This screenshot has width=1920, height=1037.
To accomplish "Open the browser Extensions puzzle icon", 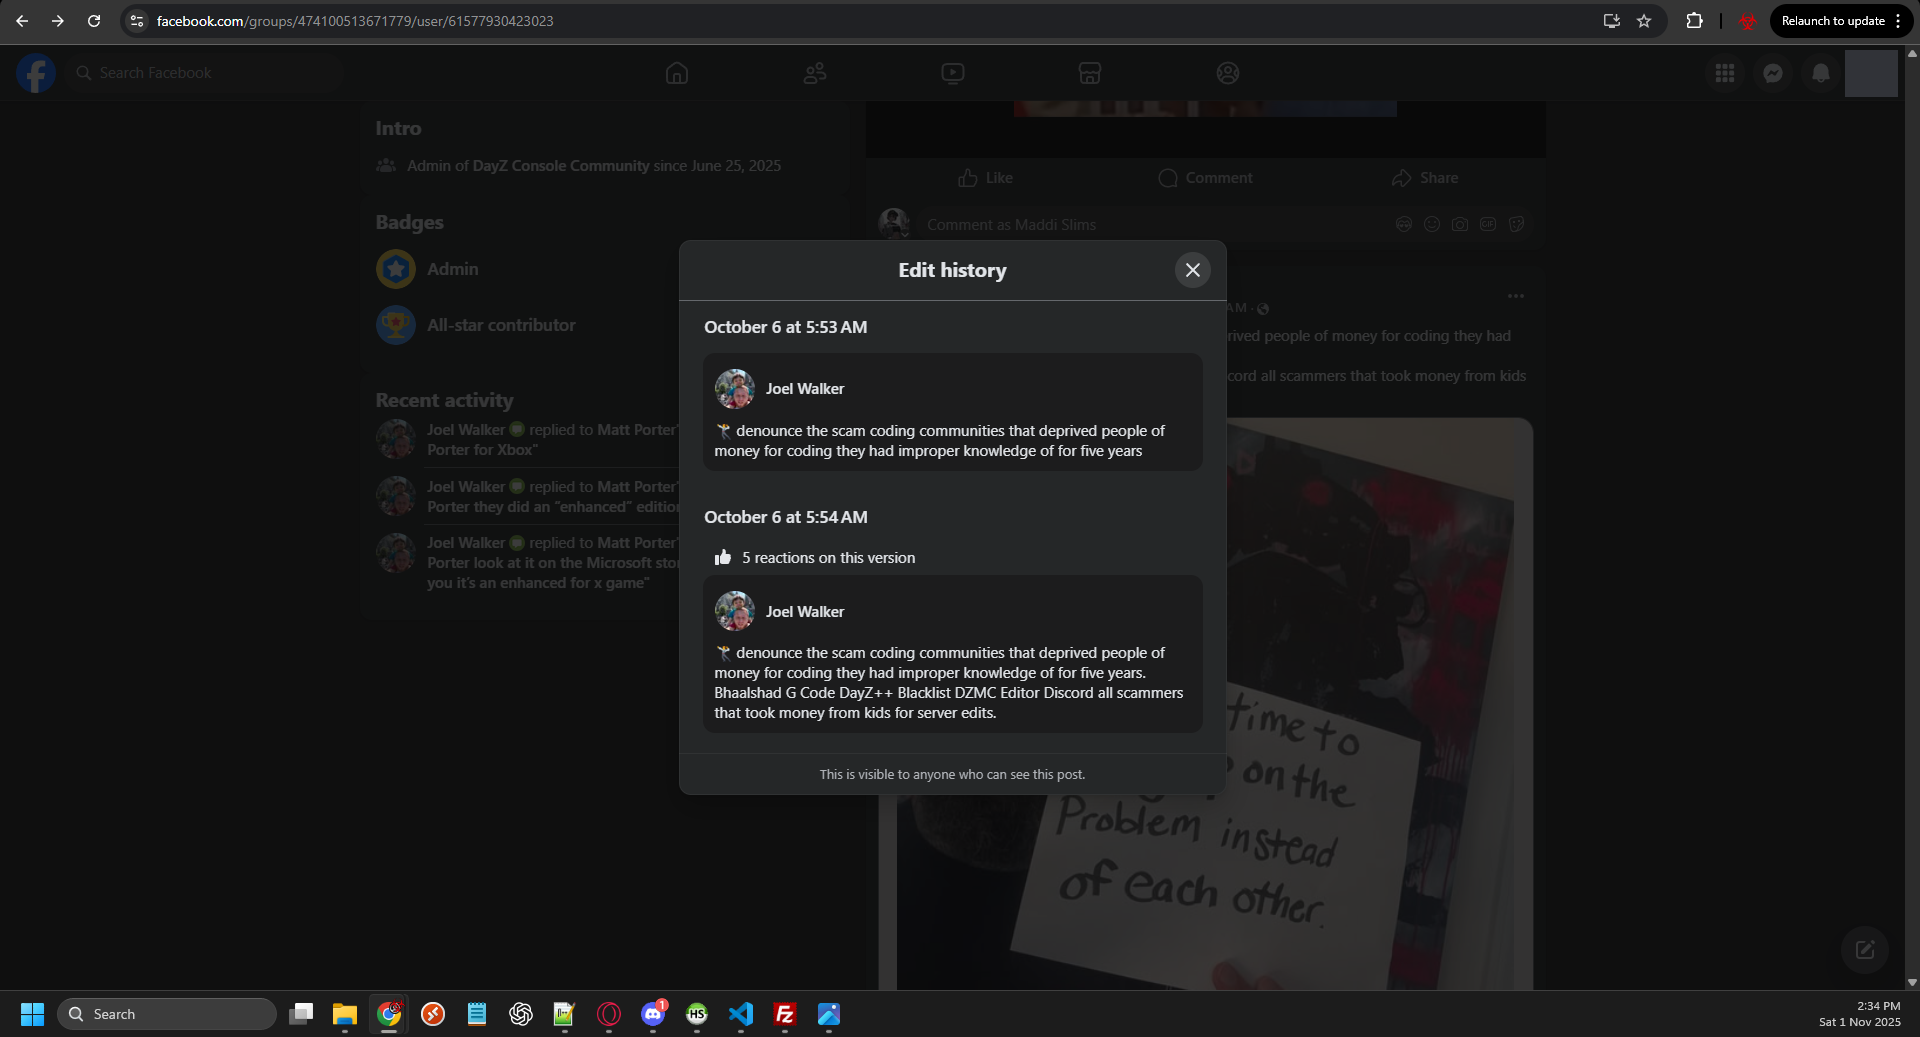I will pos(1694,21).
